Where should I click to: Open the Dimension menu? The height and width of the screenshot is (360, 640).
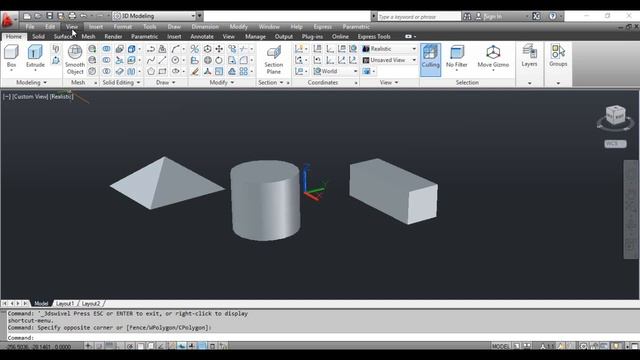click(205, 27)
